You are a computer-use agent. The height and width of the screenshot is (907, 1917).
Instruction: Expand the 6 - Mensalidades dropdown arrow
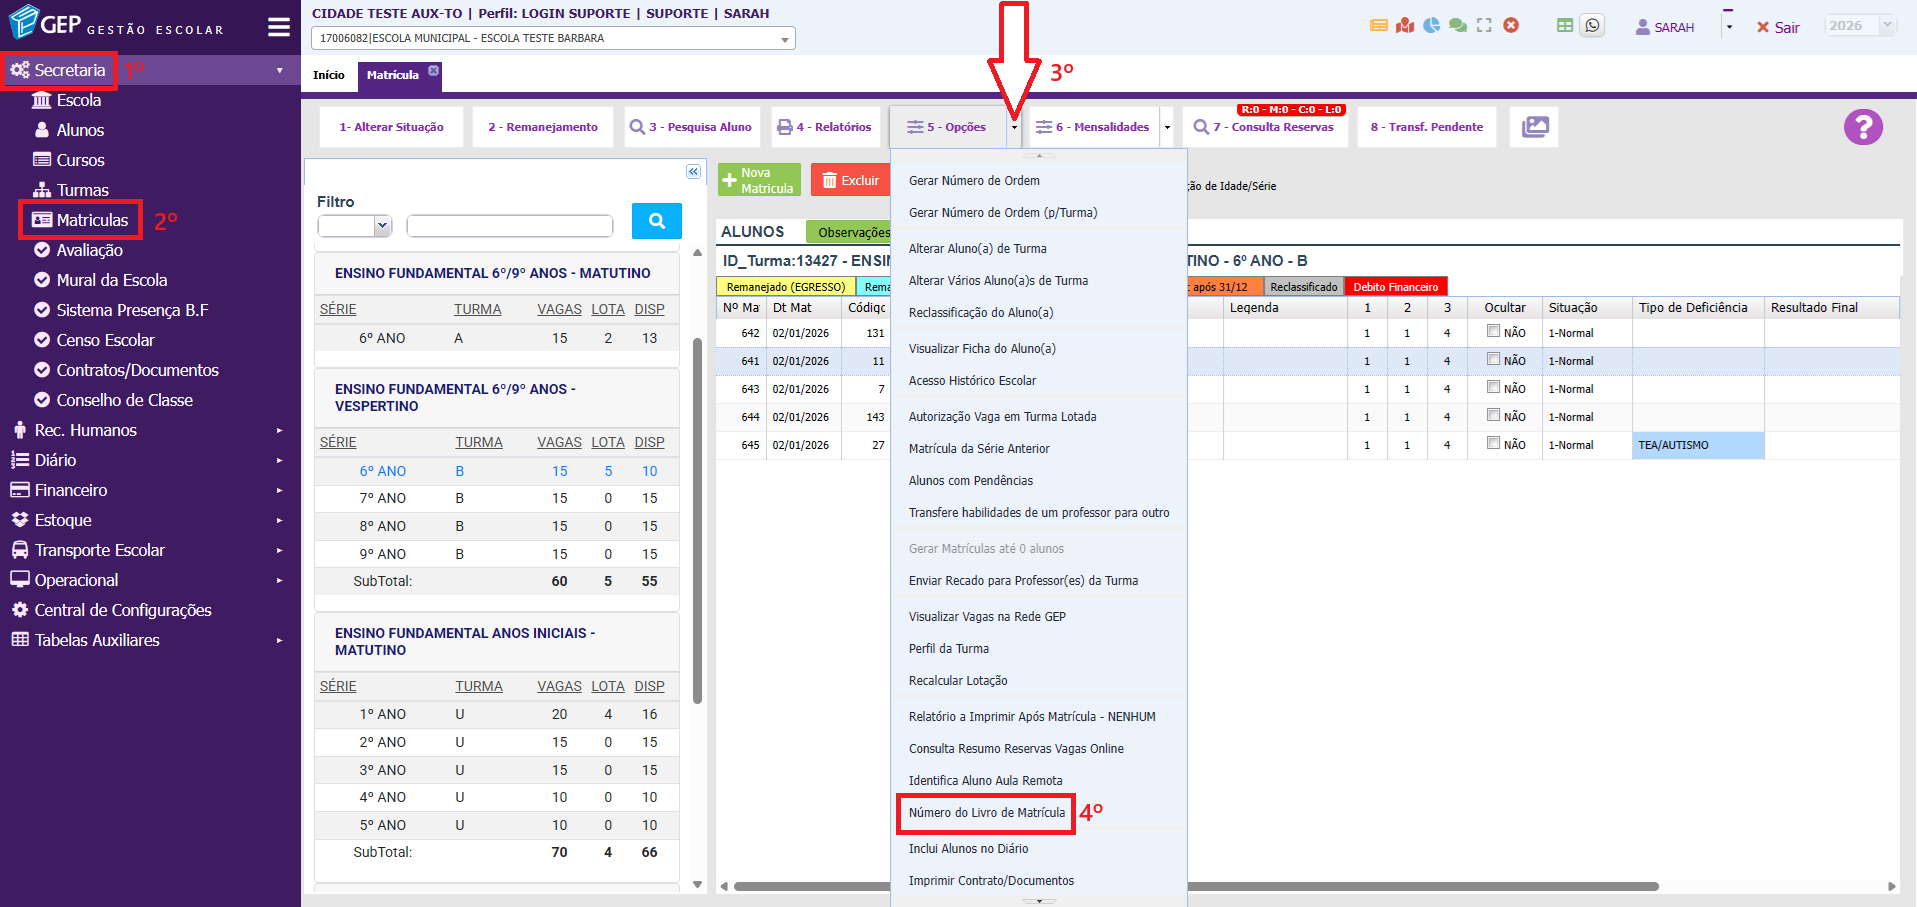1167,127
